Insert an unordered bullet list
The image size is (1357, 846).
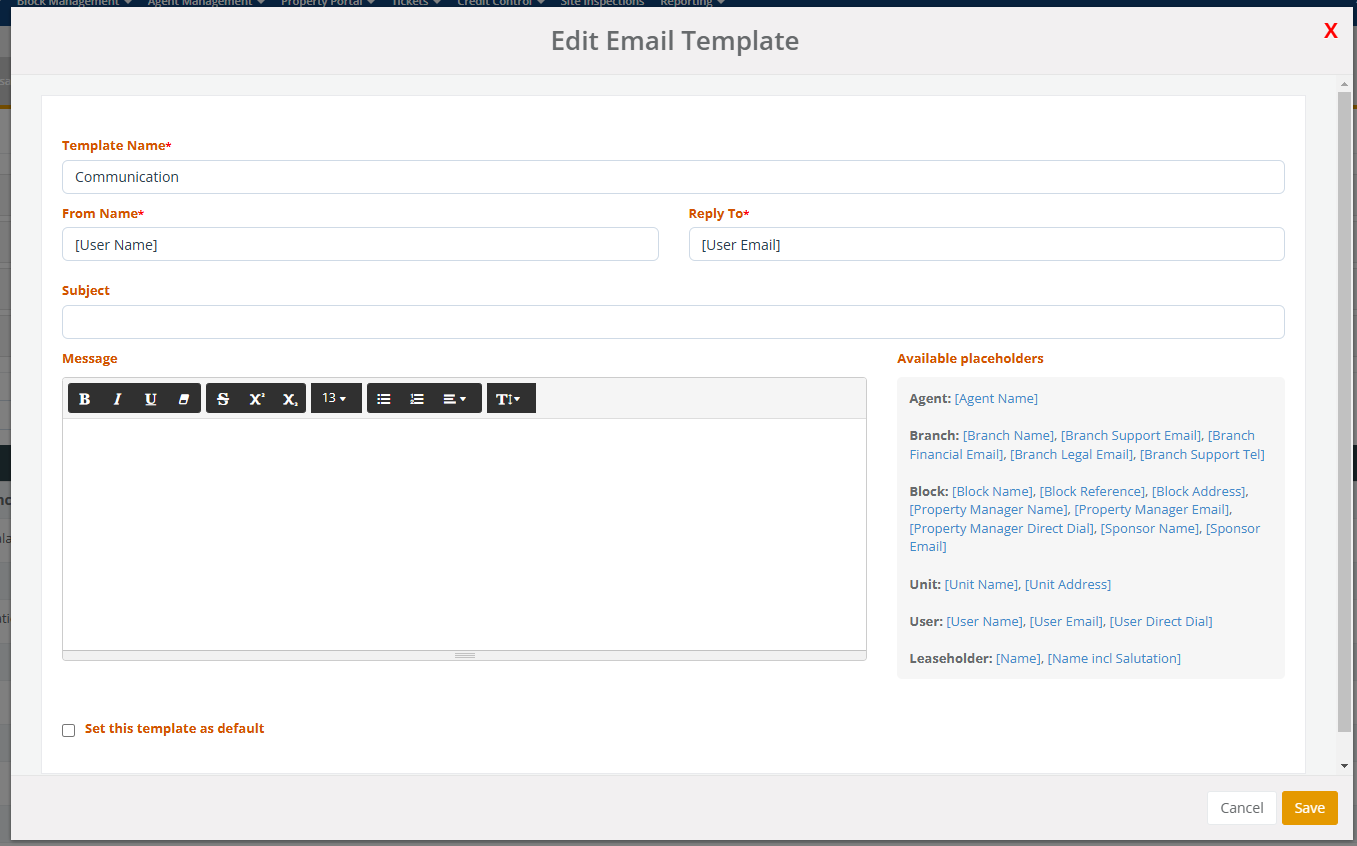(384, 399)
